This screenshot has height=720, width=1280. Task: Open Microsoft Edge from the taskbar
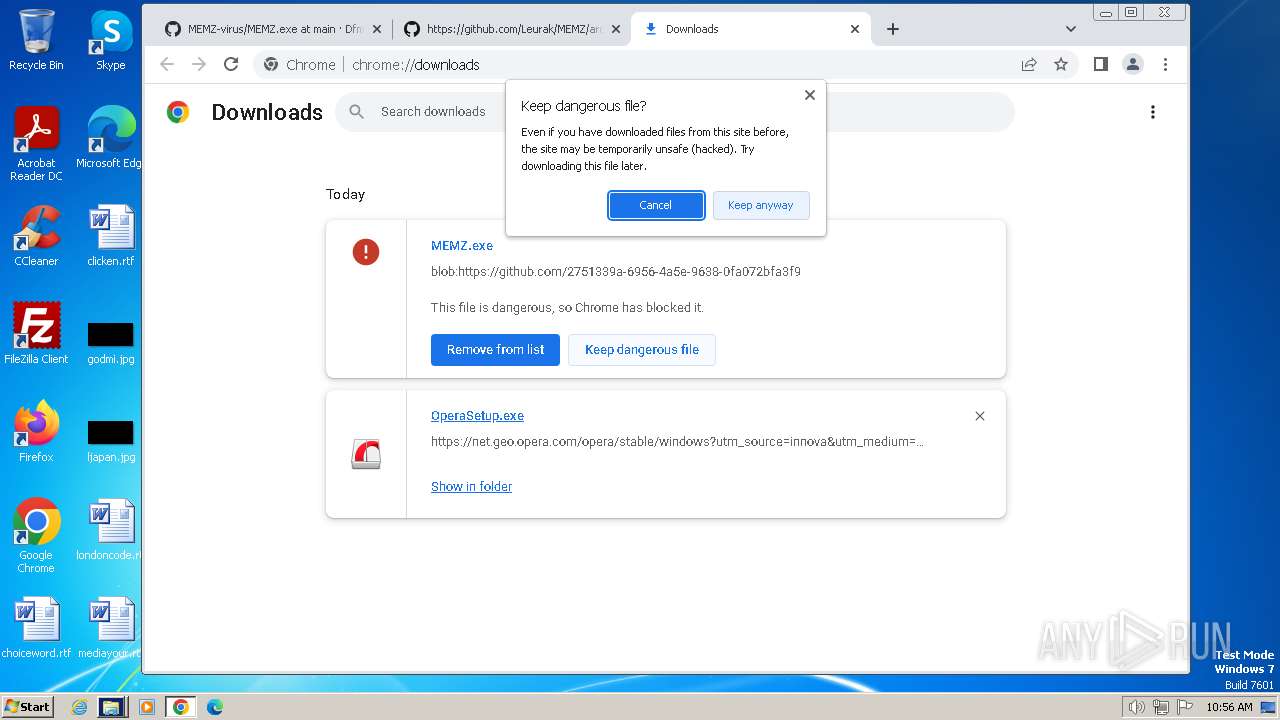[215, 707]
